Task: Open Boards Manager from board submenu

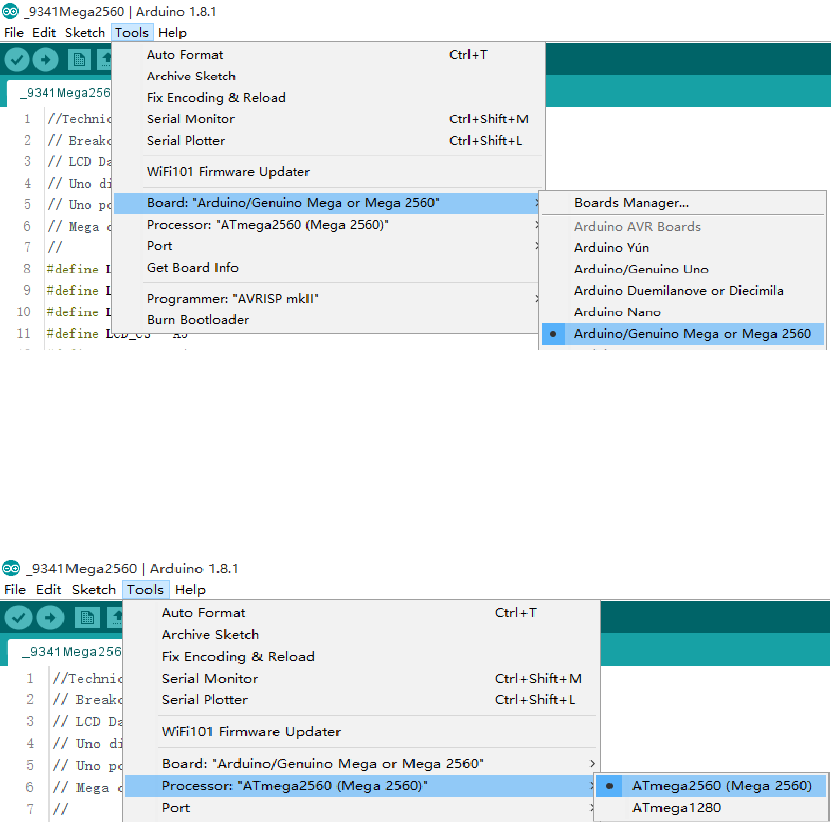Action: tap(683, 203)
